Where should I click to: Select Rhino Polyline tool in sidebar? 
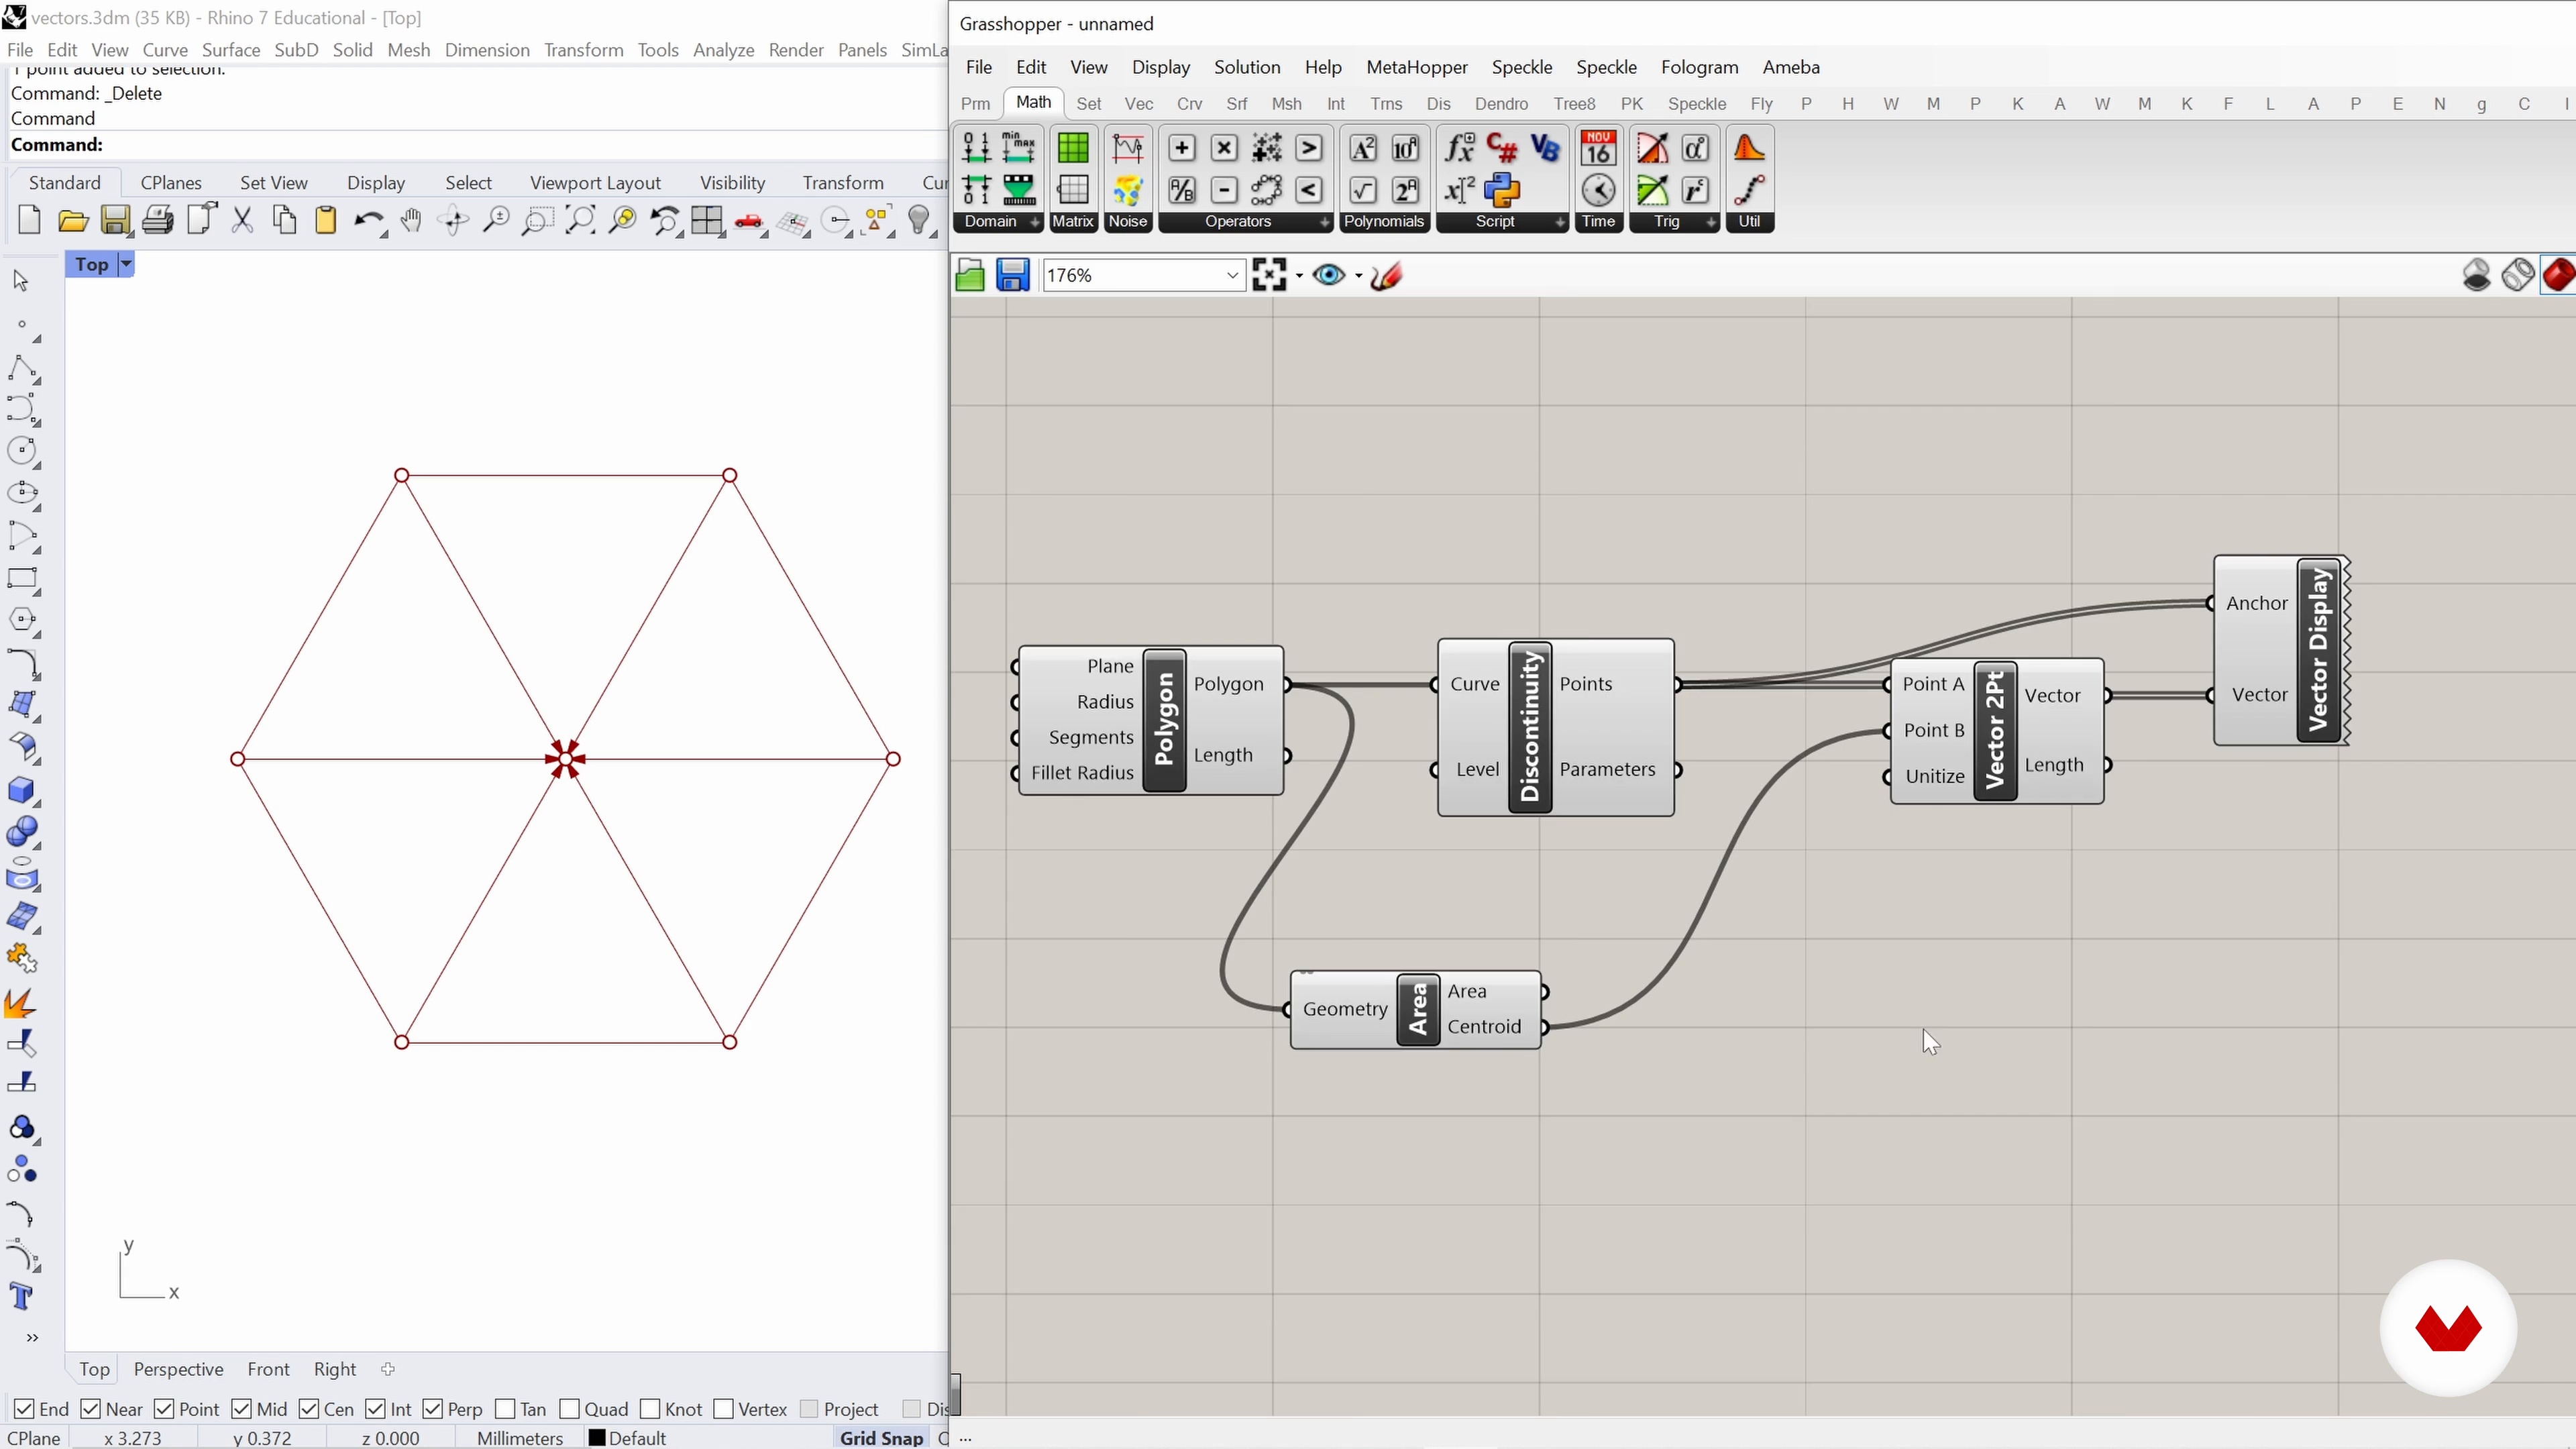click(22, 368)
